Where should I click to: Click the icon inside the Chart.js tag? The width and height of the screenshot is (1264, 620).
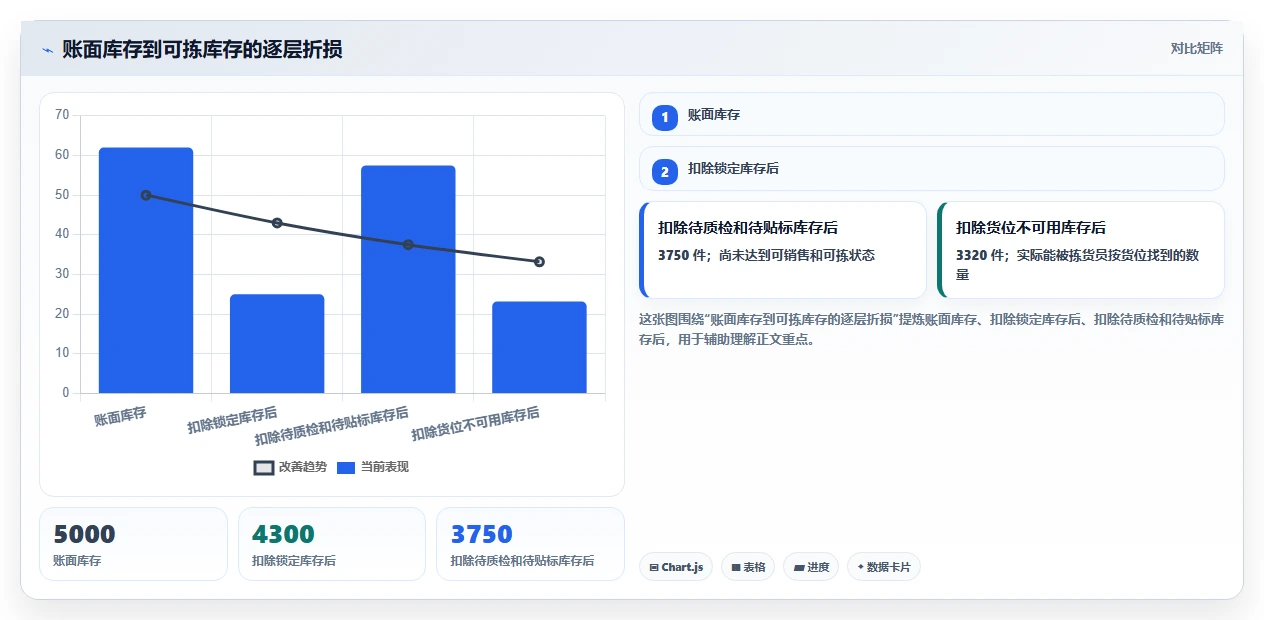(654, 567)
